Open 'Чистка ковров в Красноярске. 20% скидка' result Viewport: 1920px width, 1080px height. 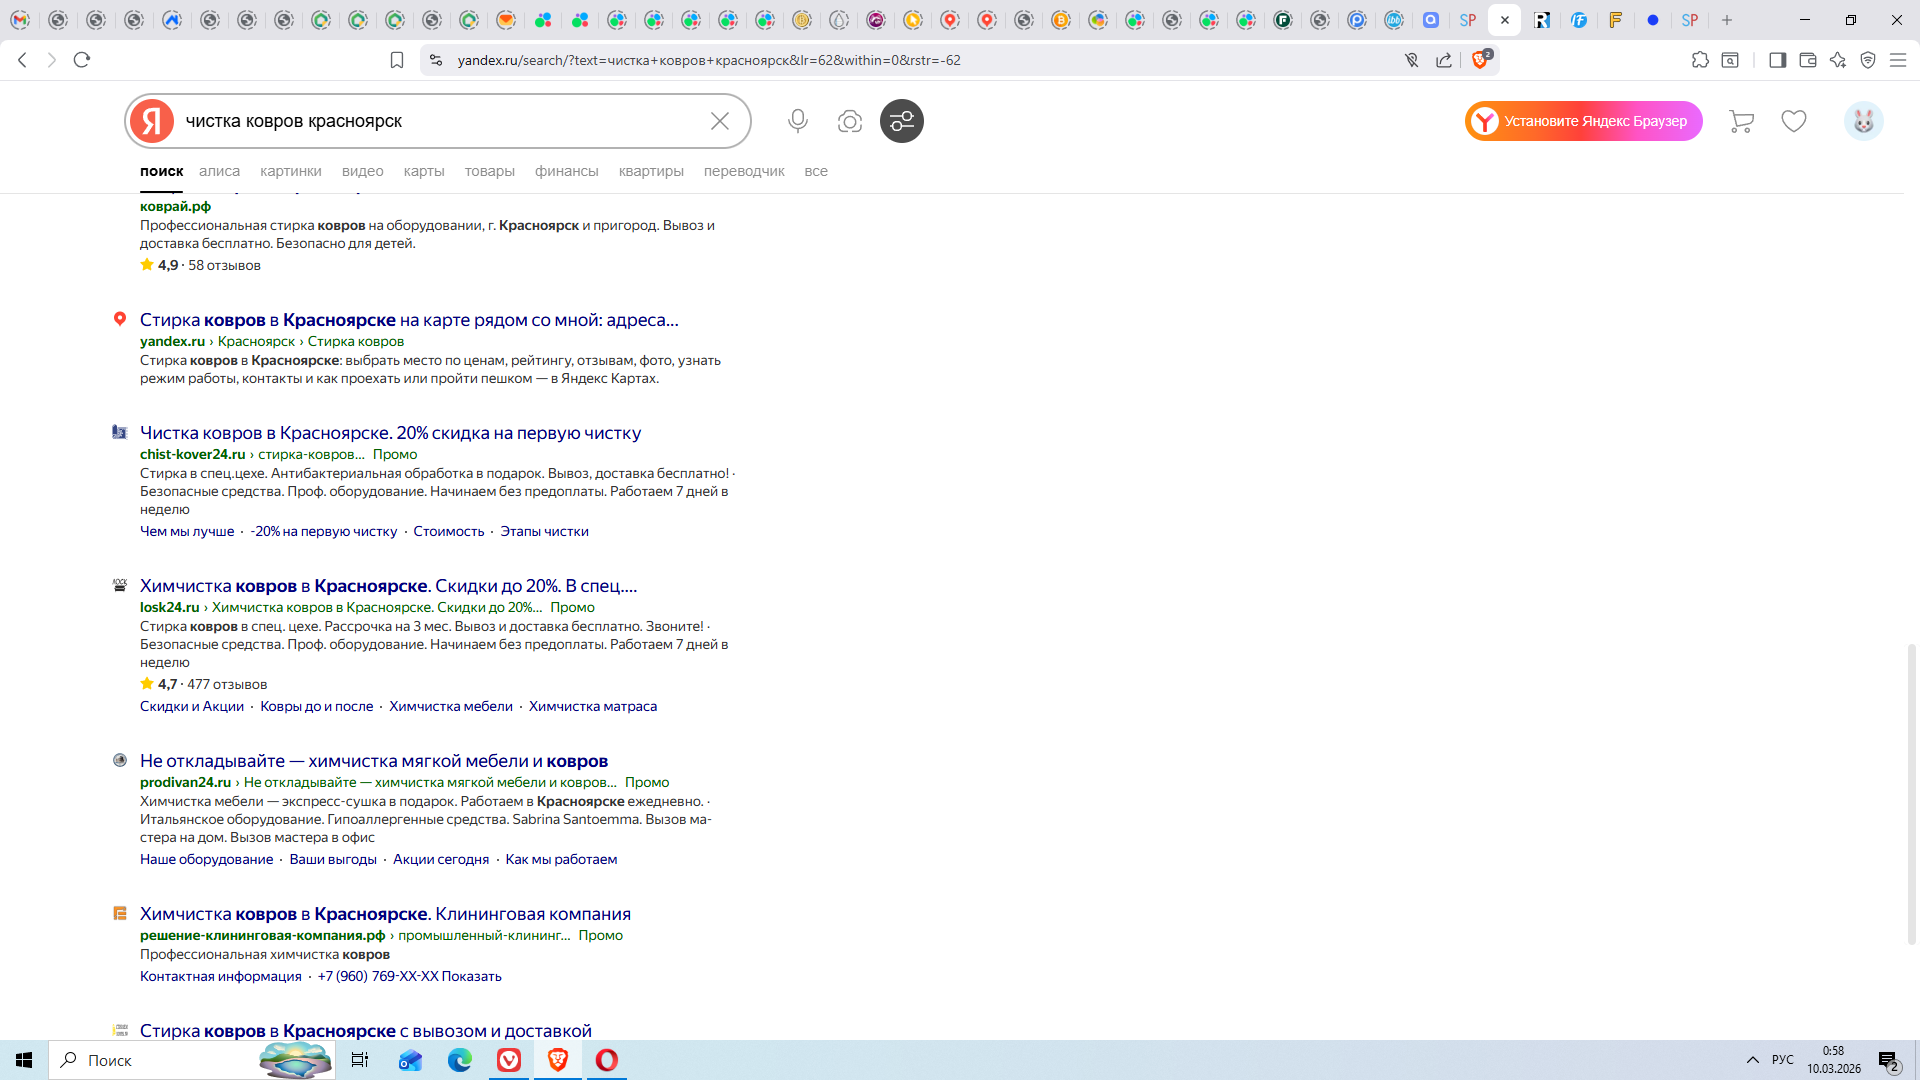[390, 433]
